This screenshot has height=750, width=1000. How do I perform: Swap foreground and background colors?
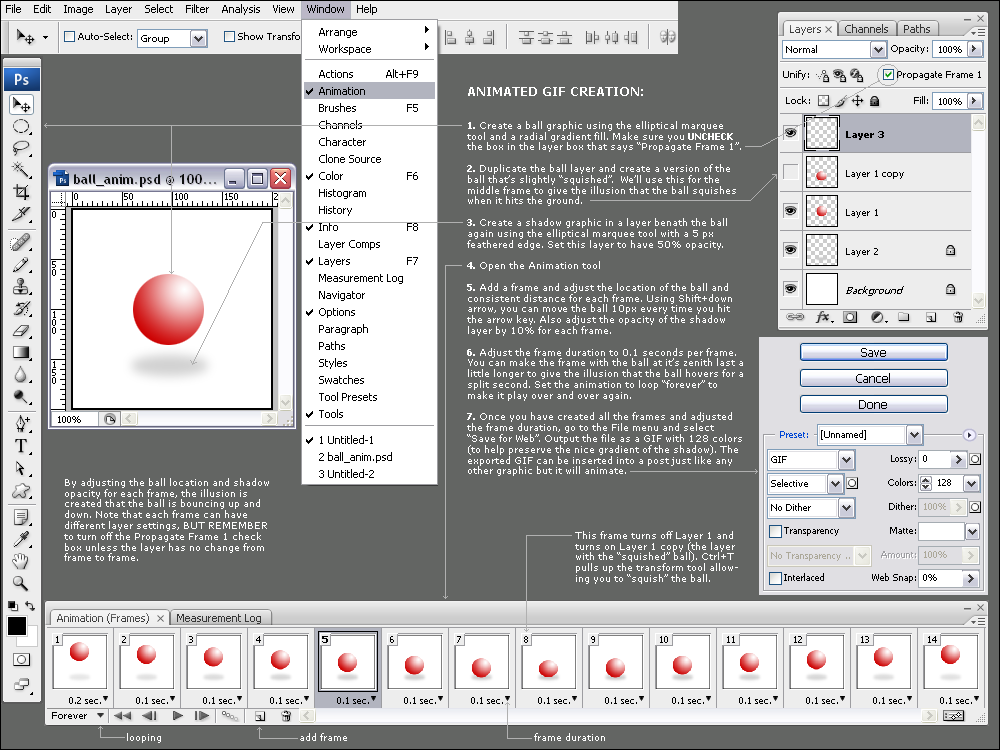click(x=30, y=605)
